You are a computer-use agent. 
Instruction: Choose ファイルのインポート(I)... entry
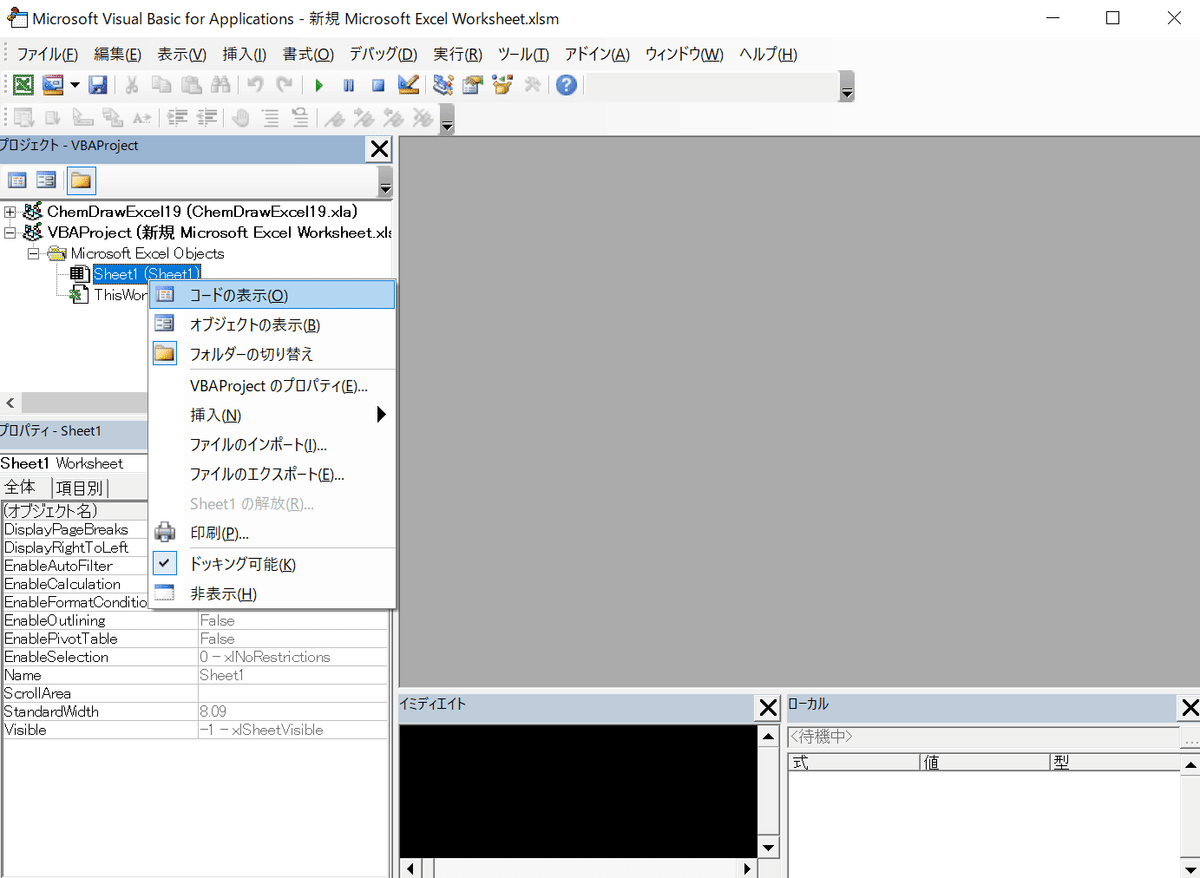point(272,445)
